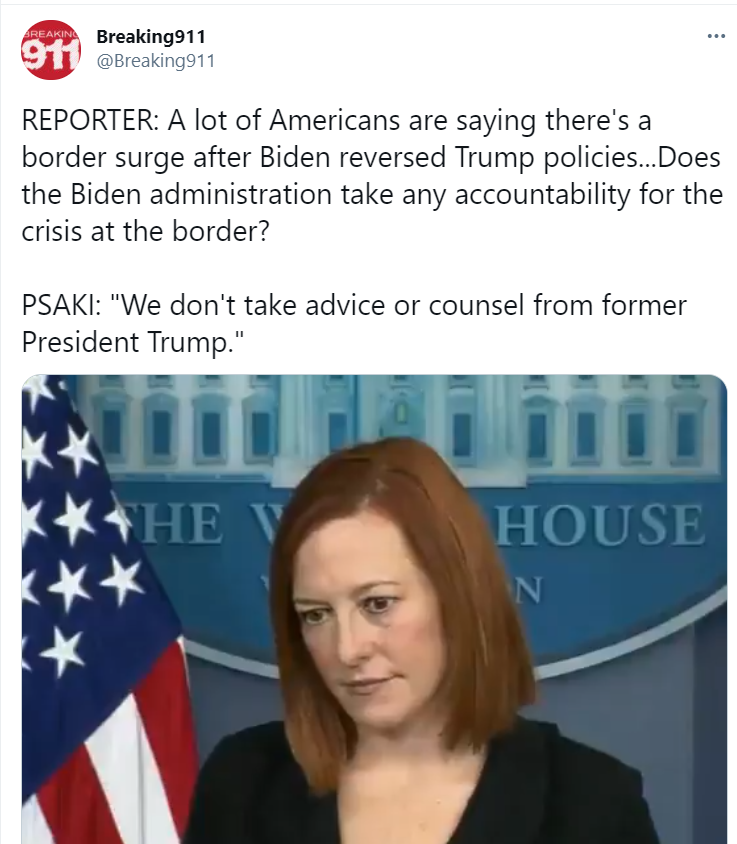This screenshot has height=844, width=737.
Task: Click the HOUSE lettering on video backdrop
Action: click(x=599, y=524)
